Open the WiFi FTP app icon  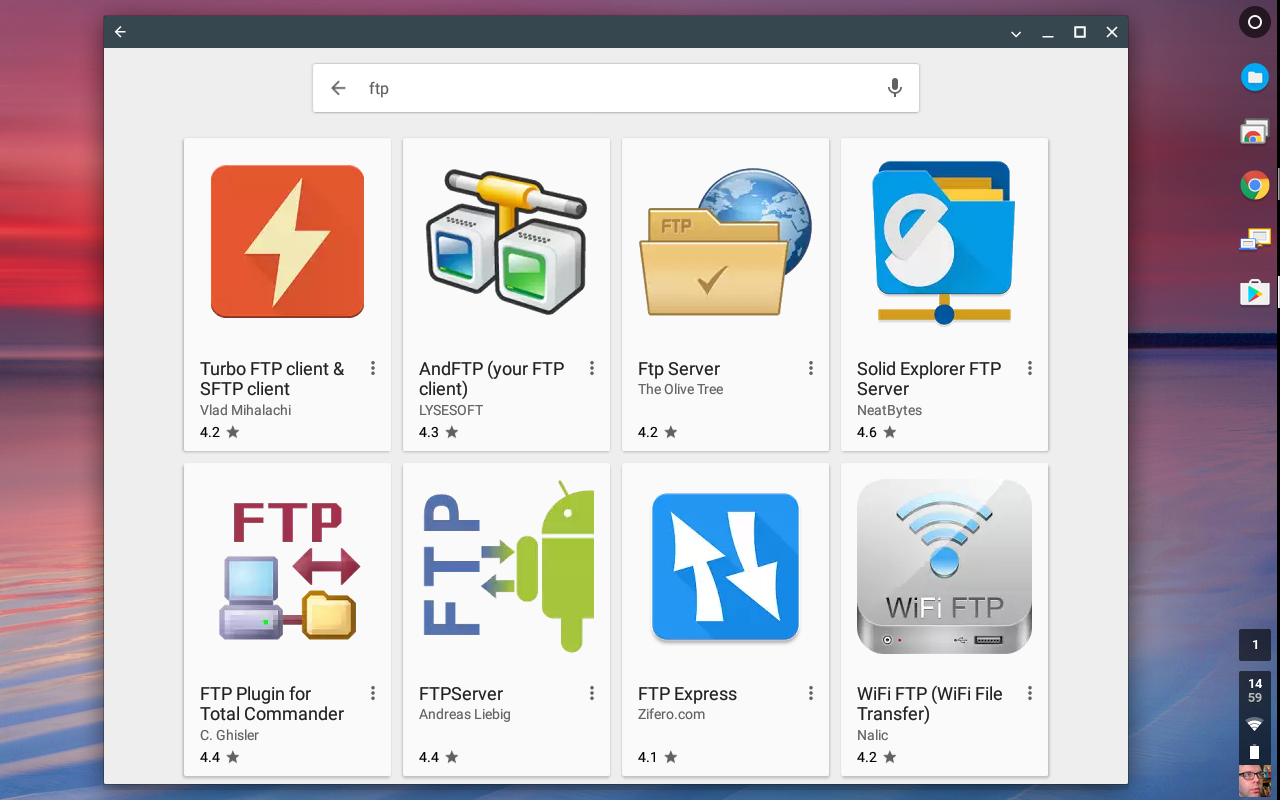pyautogui.click(x=944, y=566)
